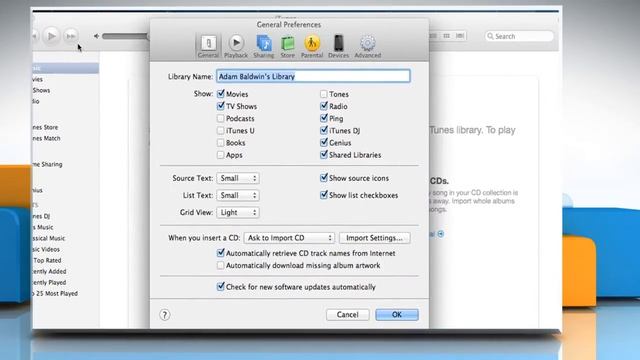Uncheck the Genius checkbox
640x360 pixels.
pyautogui.click(x=324, y=142)
